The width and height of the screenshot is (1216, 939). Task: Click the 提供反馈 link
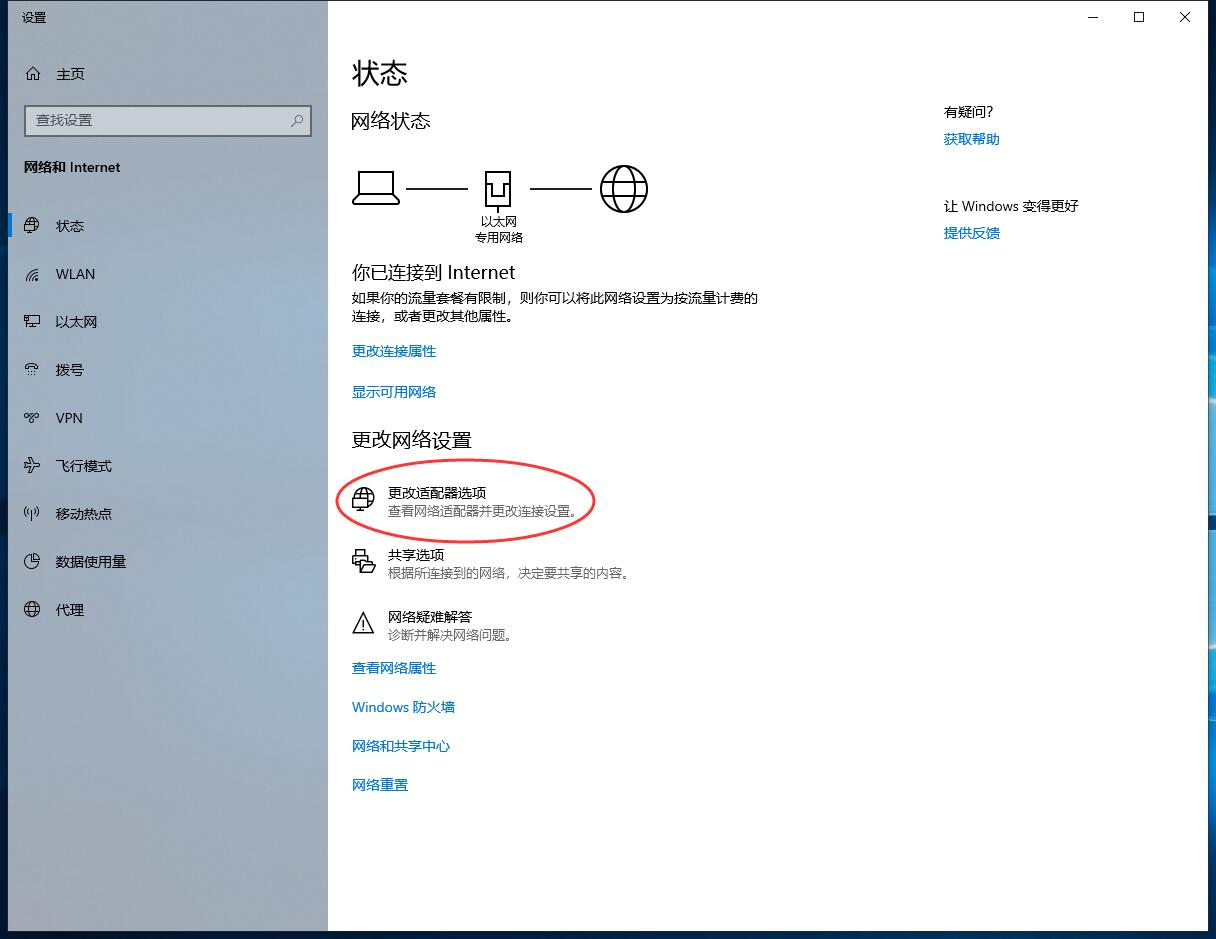point(972,233)
